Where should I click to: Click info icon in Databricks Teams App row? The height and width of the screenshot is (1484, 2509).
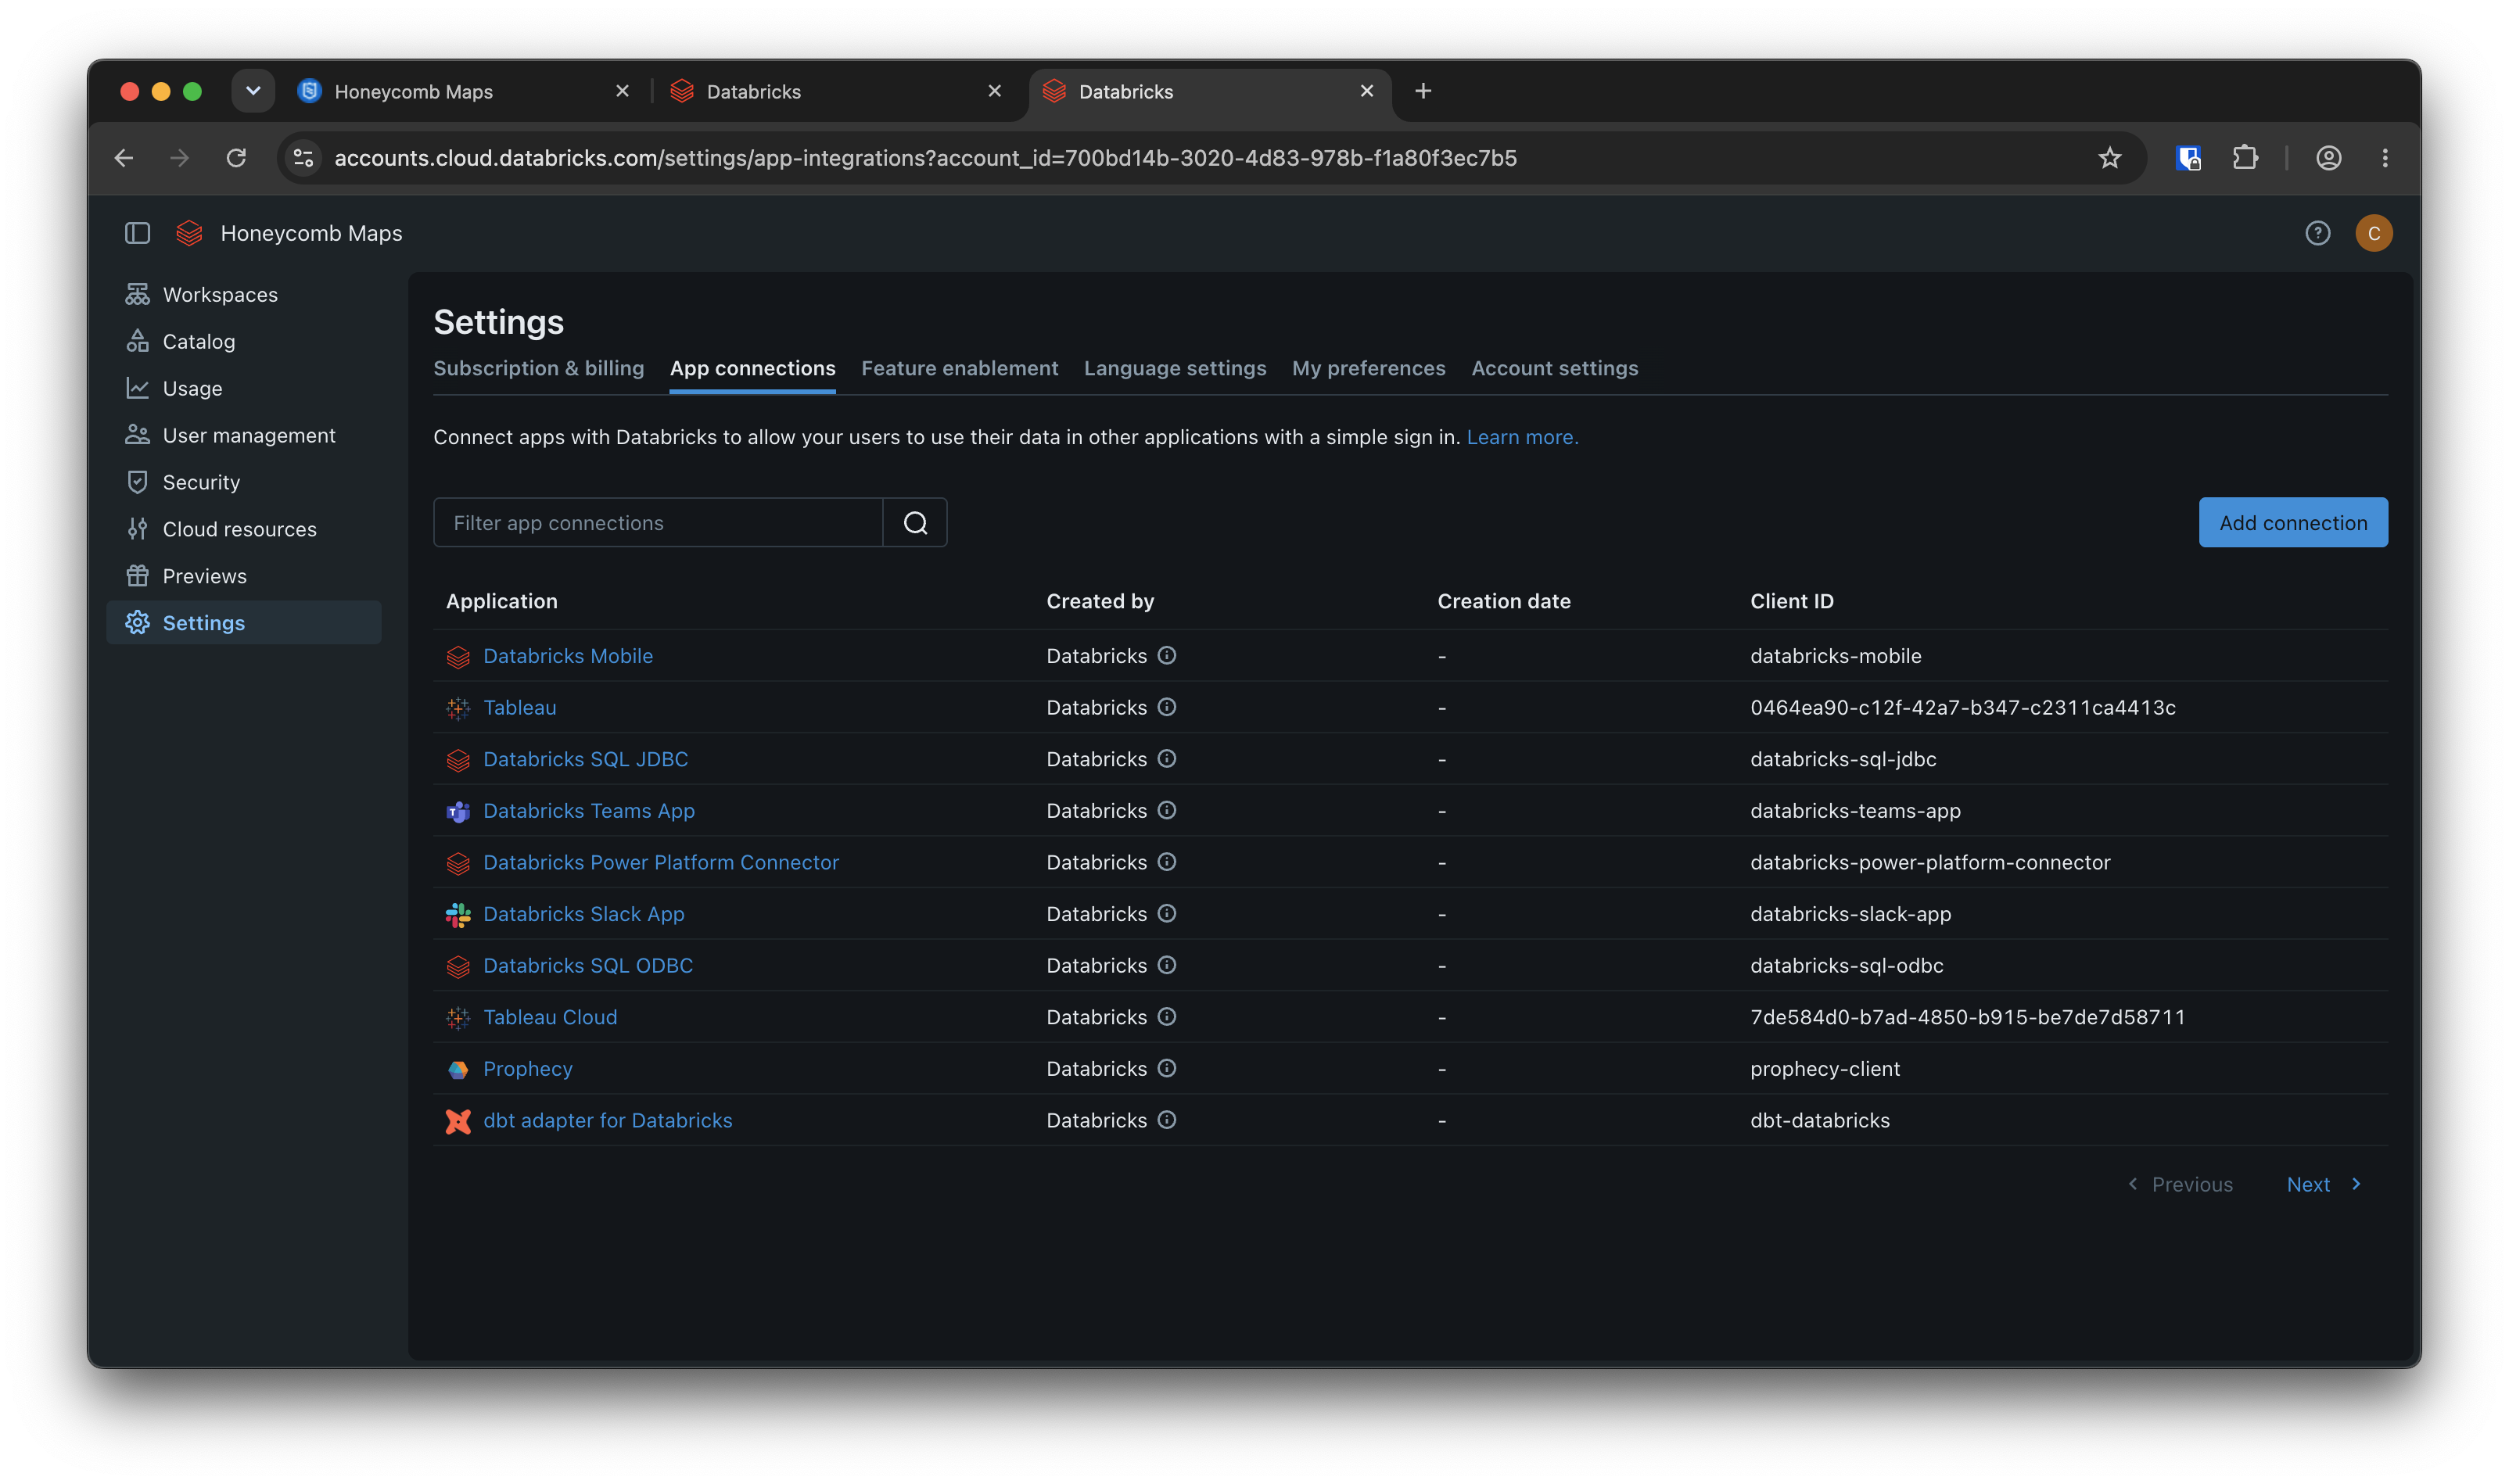1166,810
